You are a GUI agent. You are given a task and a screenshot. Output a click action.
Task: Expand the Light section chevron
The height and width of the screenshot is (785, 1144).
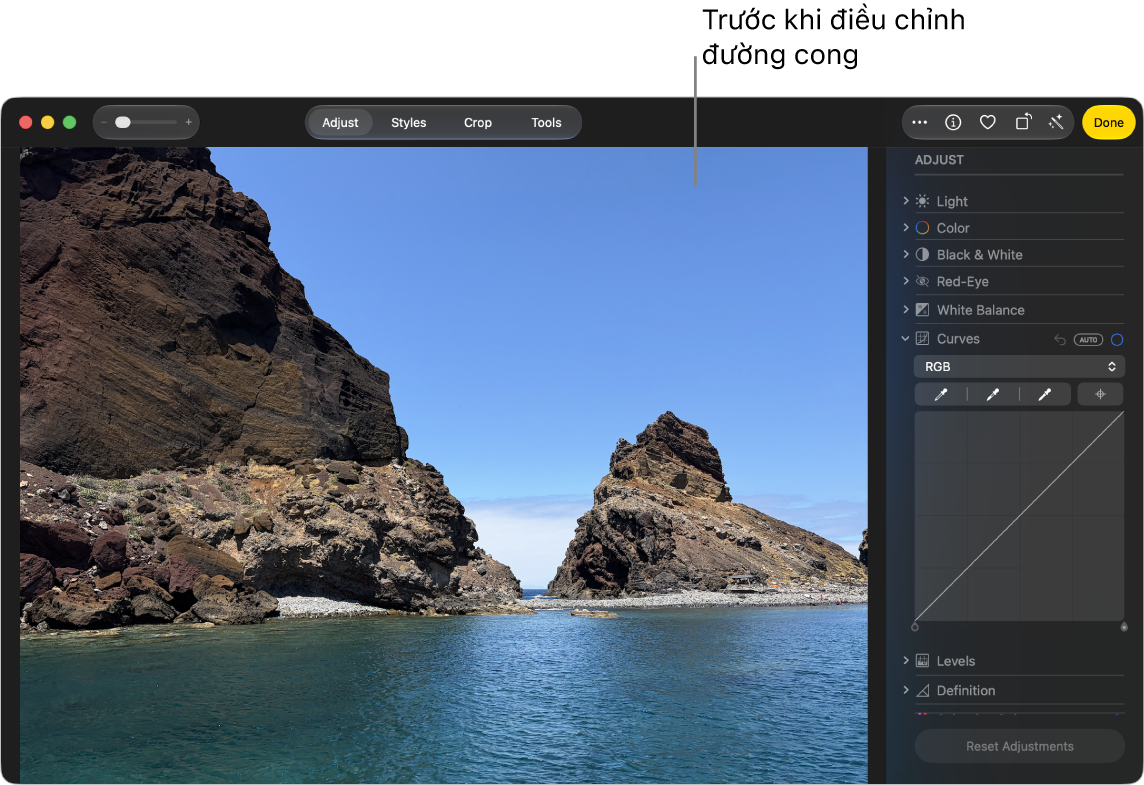(906, 201)
